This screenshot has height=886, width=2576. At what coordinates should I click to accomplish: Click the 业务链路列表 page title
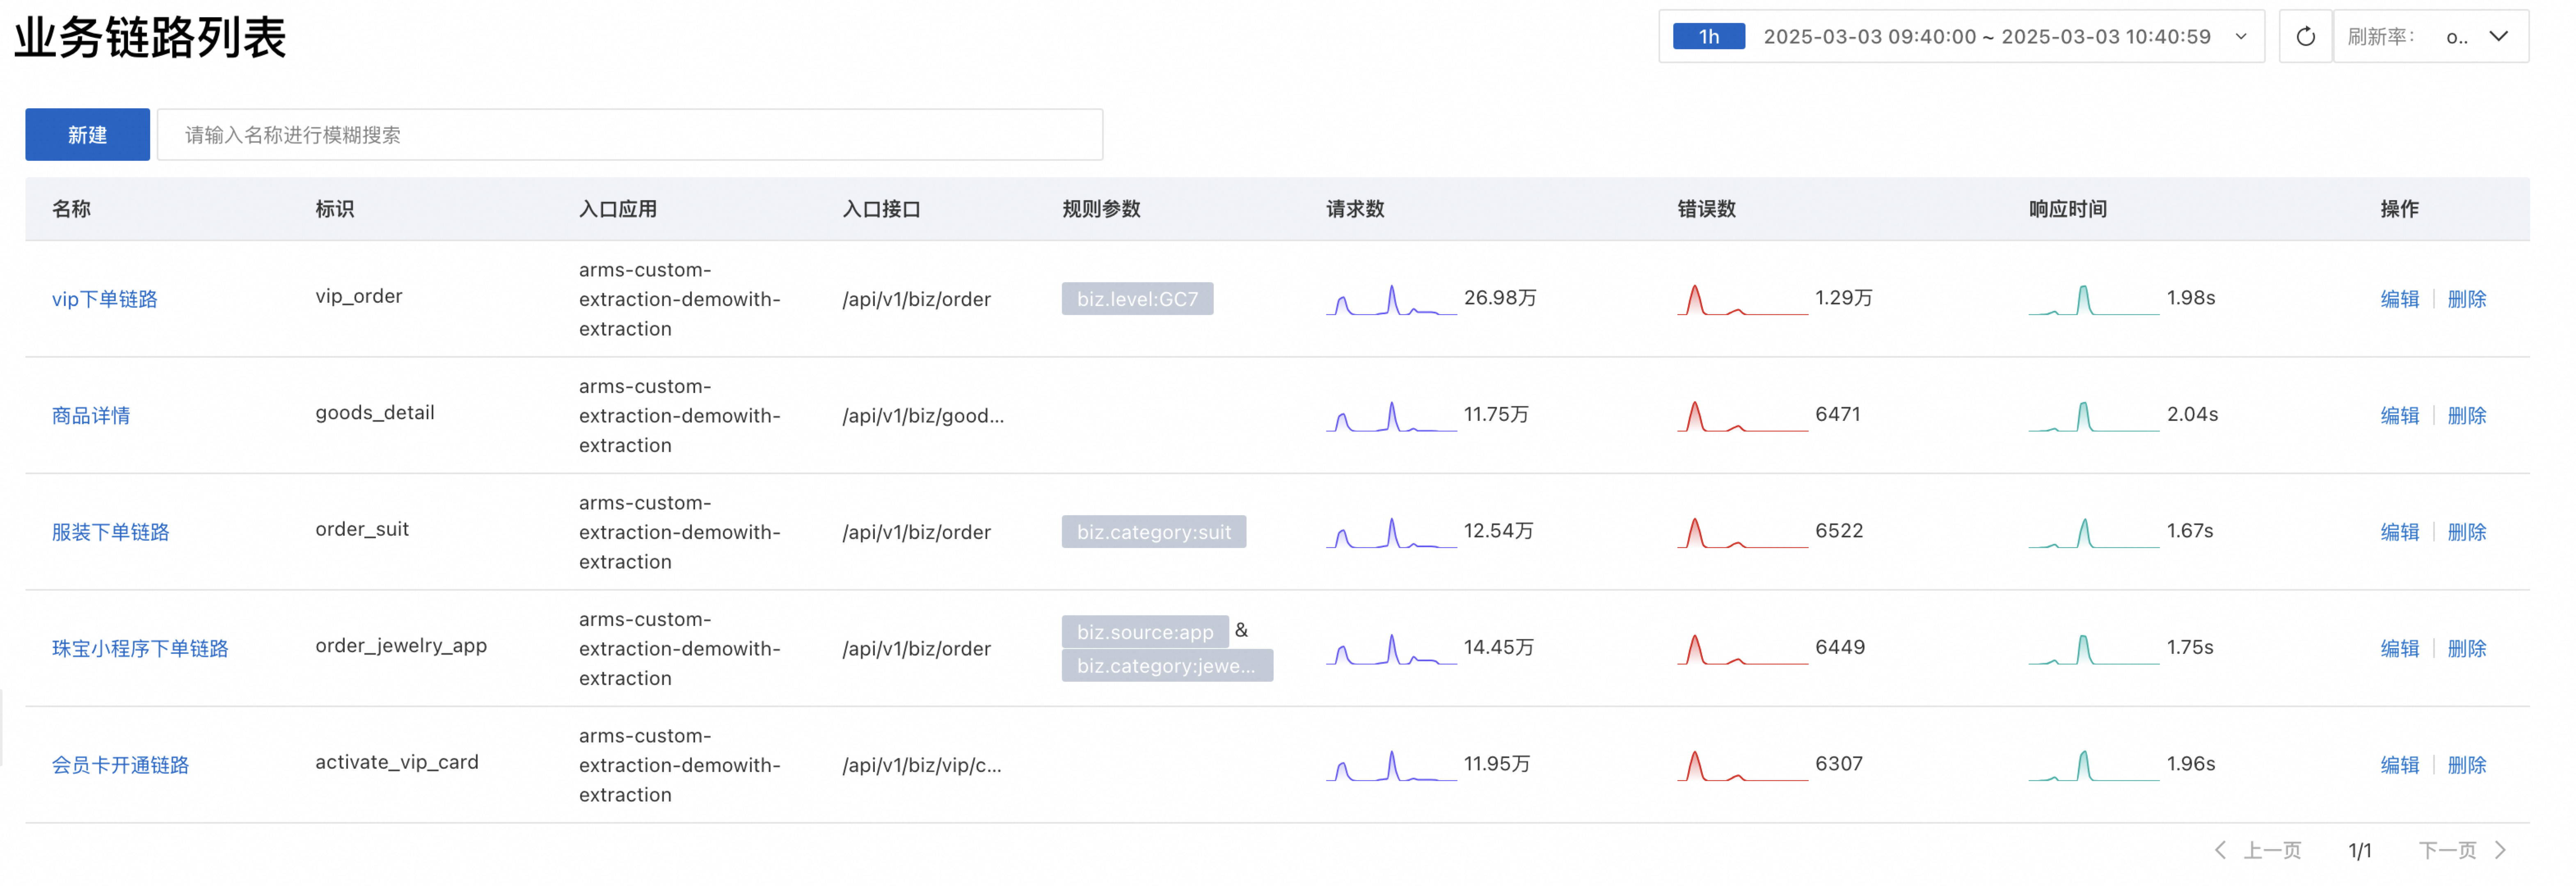[150, 38]
